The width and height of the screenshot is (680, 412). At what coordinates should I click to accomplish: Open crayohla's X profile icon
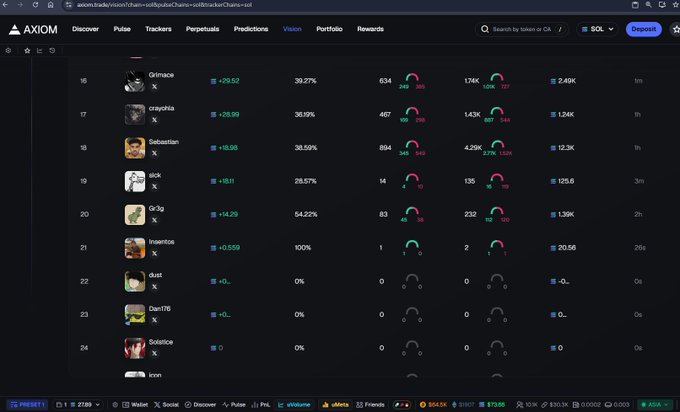(x=154, y=120)
